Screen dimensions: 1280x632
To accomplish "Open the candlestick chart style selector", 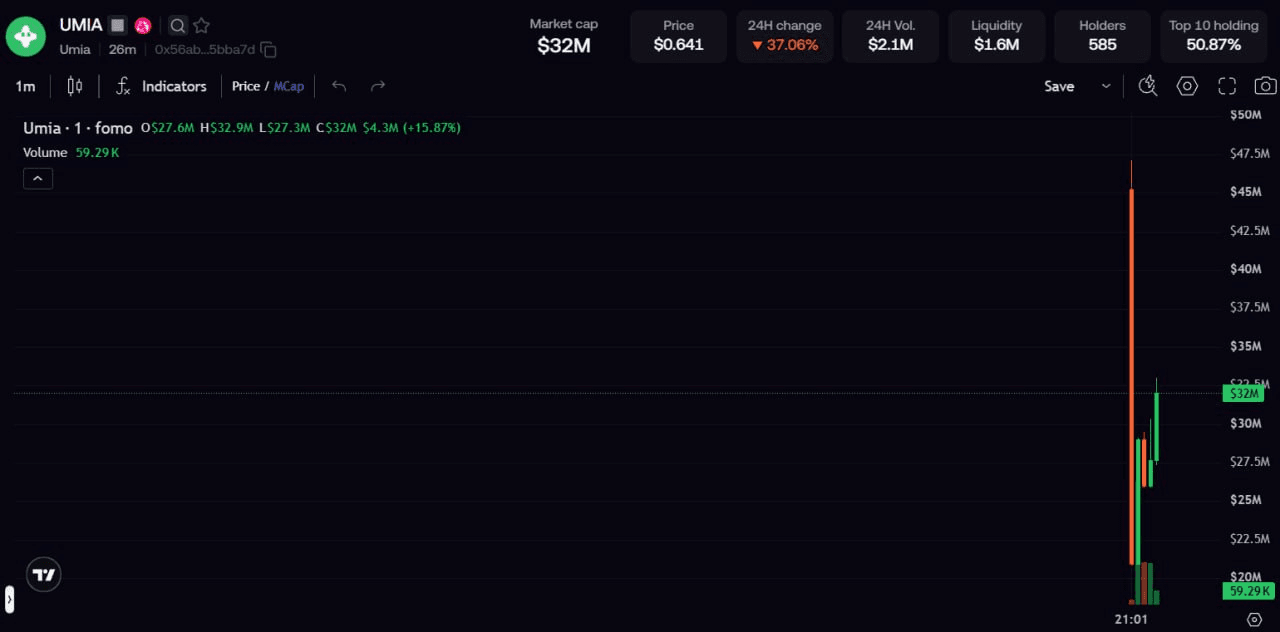I will point(75,86).
